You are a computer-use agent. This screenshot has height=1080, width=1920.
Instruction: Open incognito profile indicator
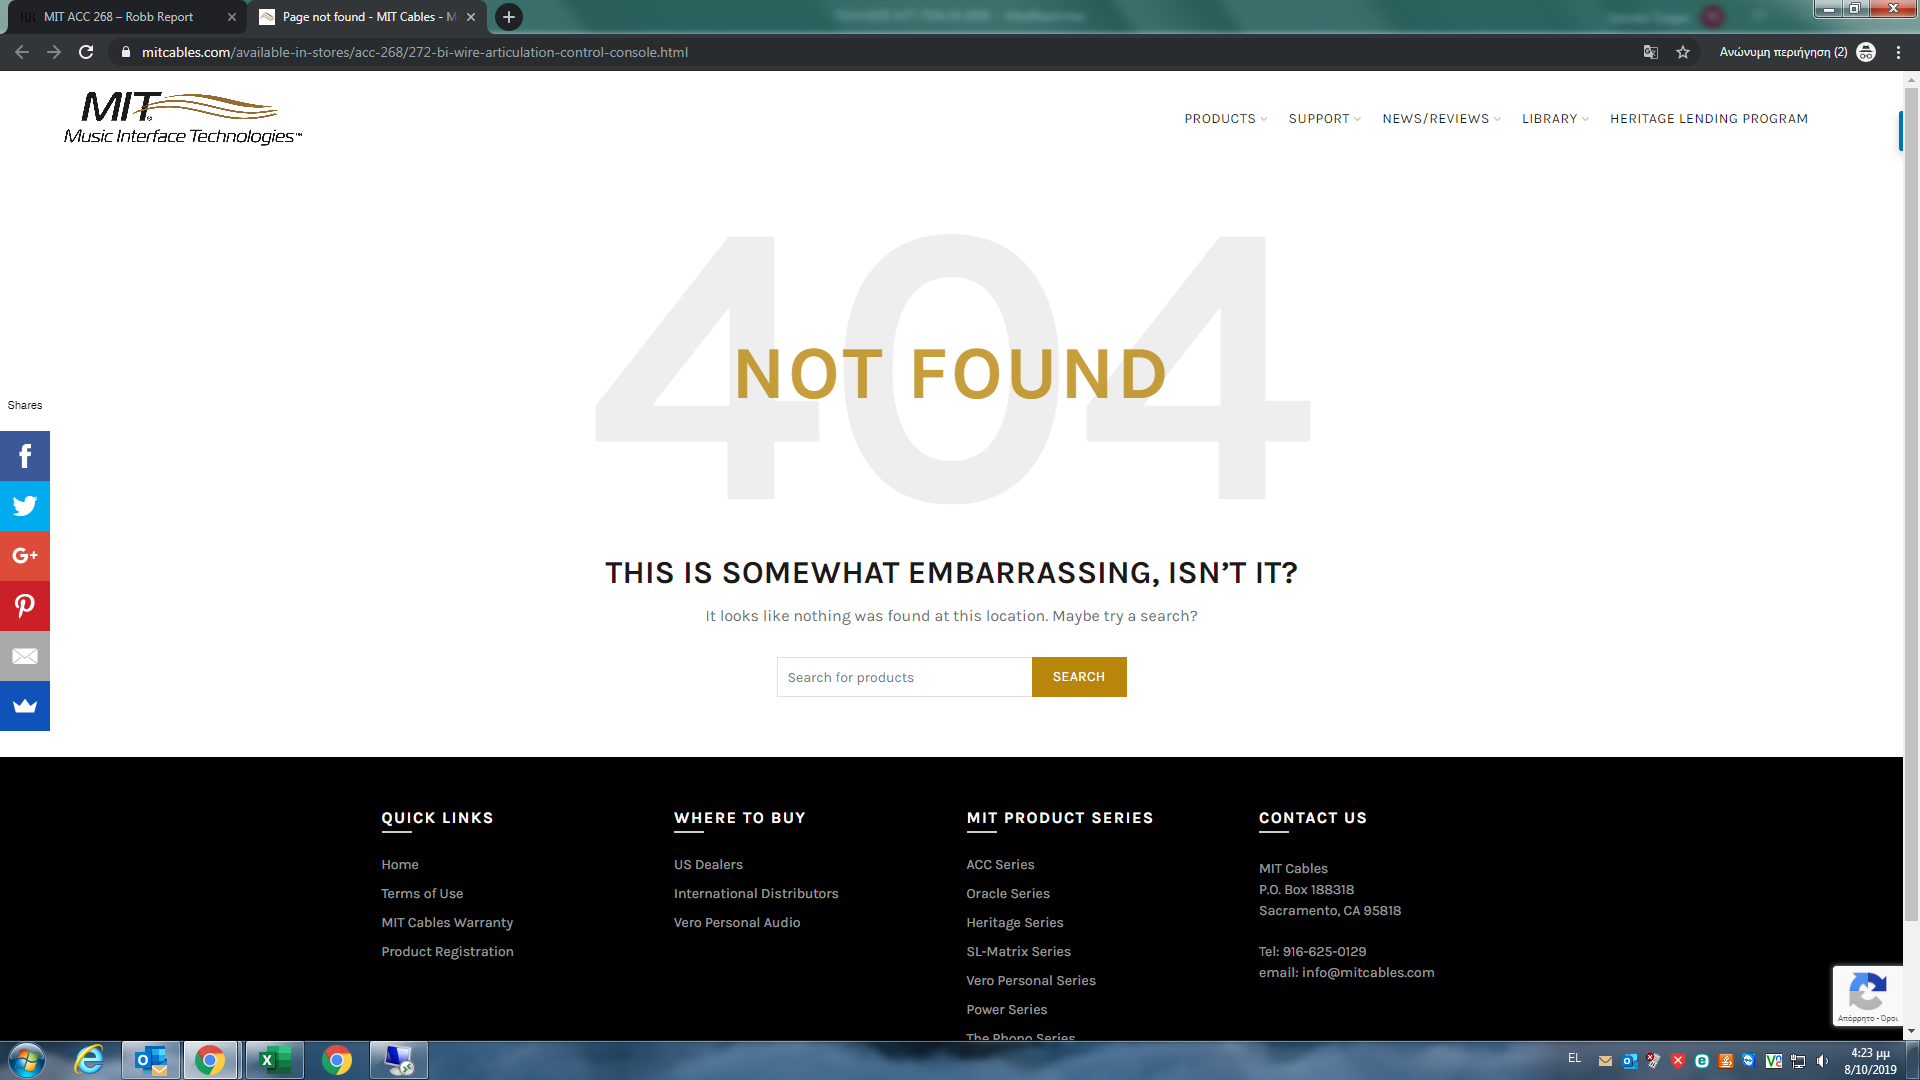click(x=1797, y=52)
